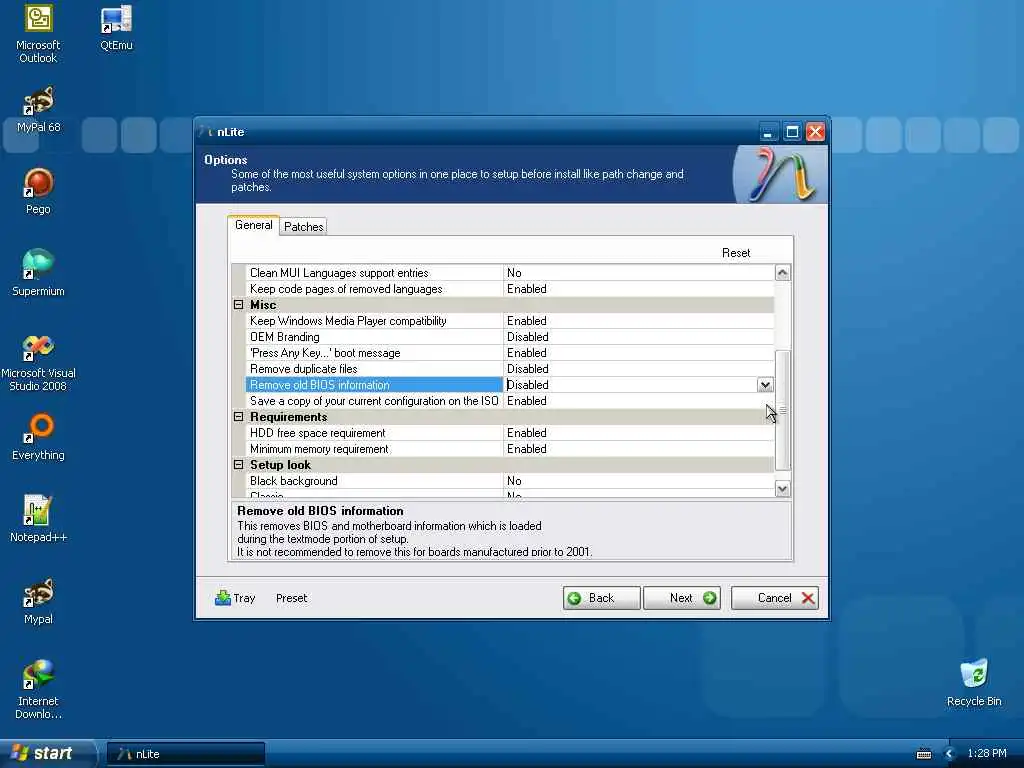
Task: Open QtEmu desktop shortcut
Action: point(116,27)
